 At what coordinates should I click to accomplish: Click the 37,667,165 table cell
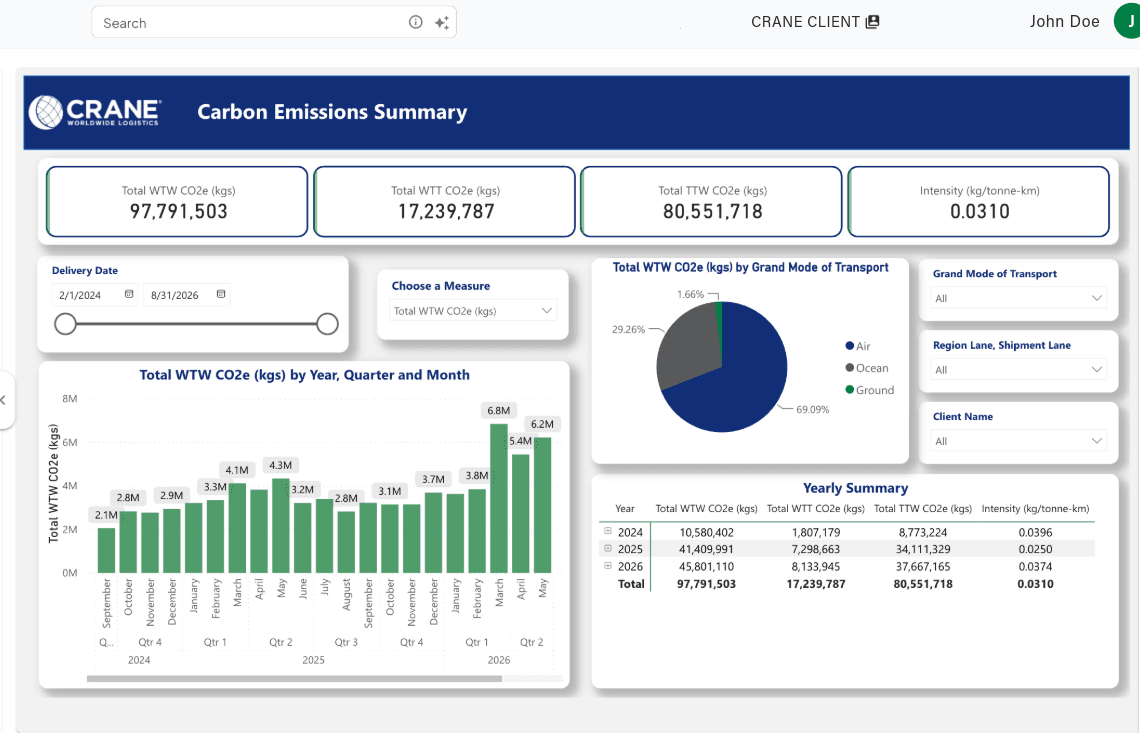(x=923, y=567)
